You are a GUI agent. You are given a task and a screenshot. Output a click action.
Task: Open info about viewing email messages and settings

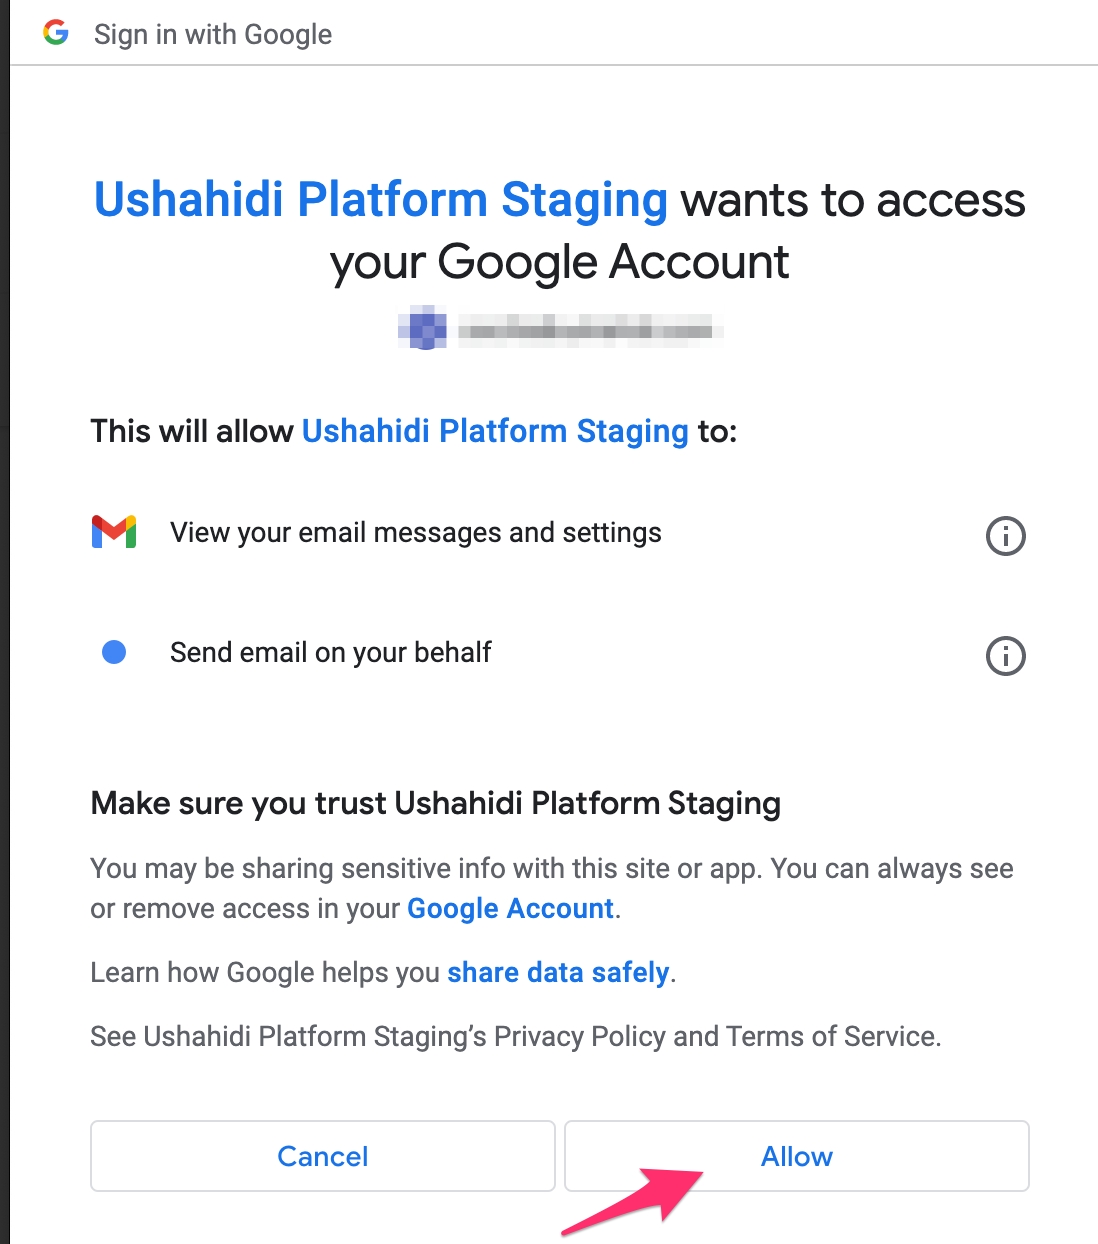(x=1006, y=536)
